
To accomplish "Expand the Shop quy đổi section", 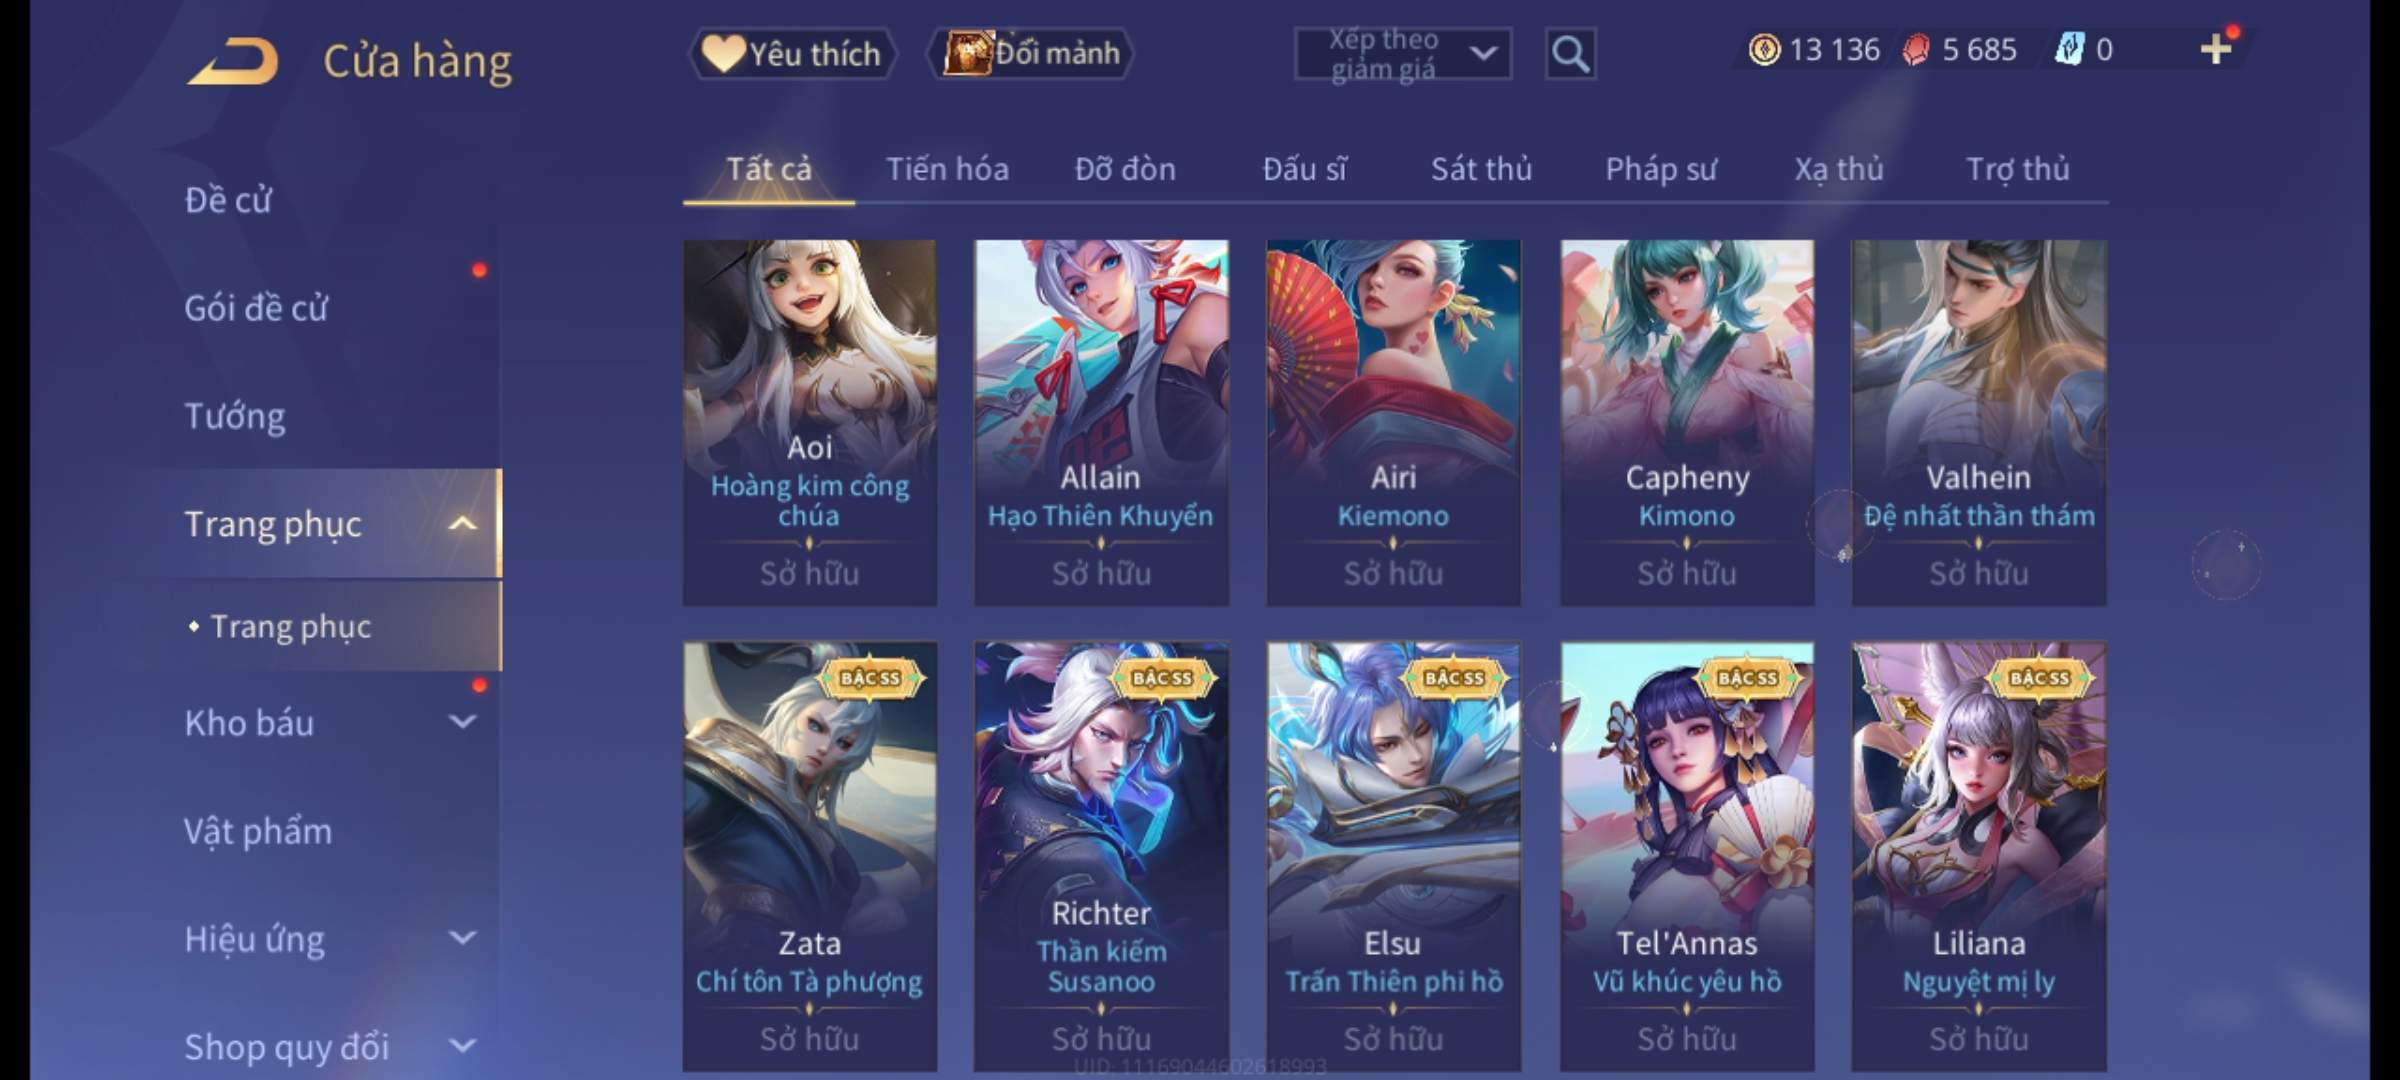I will point(462,1045).
